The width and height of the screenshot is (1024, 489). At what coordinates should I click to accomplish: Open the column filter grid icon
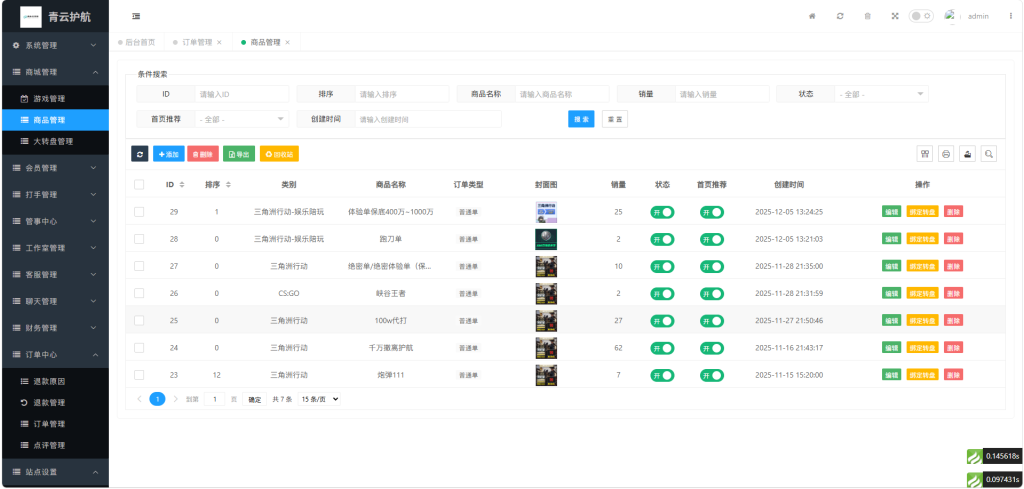[x=925, y=154]
